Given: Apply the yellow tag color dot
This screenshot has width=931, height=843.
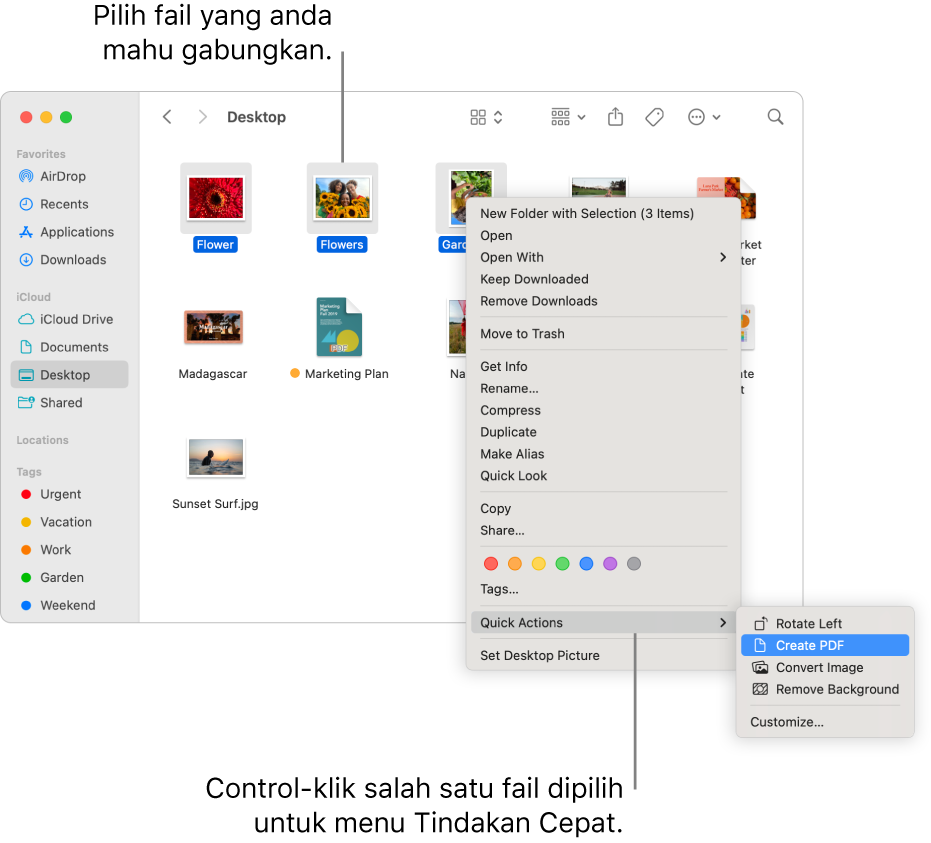Looking at the screenshot, I should click(539, 563).
